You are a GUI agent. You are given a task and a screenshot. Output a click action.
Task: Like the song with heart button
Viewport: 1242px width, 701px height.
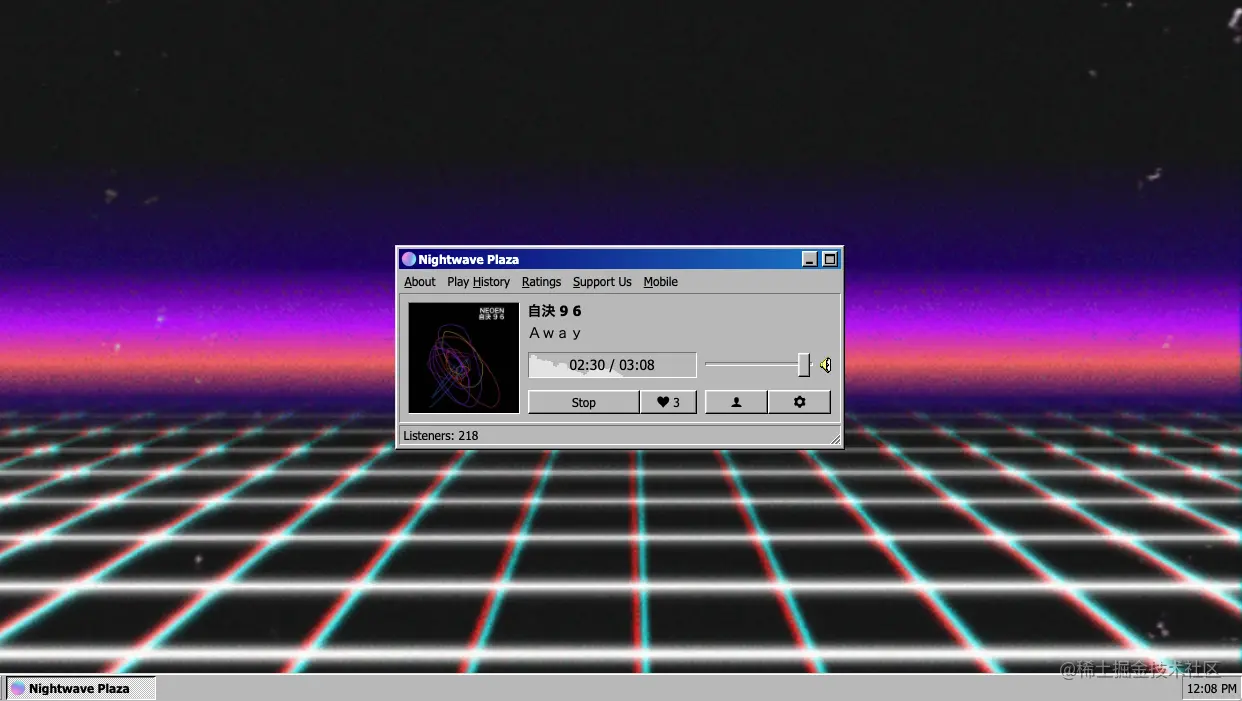668,402
